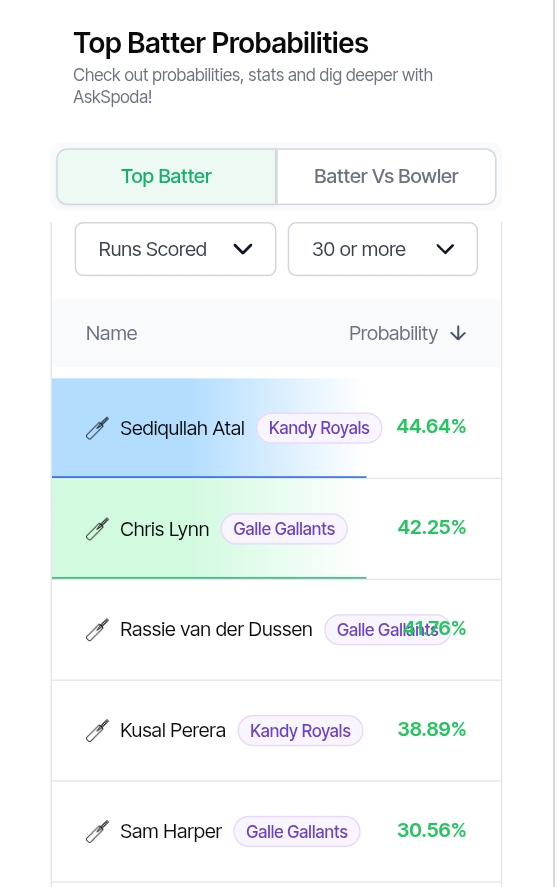Screen dimensions: 558x887
Task: Click the Name column header
Action: pos(111,334)
